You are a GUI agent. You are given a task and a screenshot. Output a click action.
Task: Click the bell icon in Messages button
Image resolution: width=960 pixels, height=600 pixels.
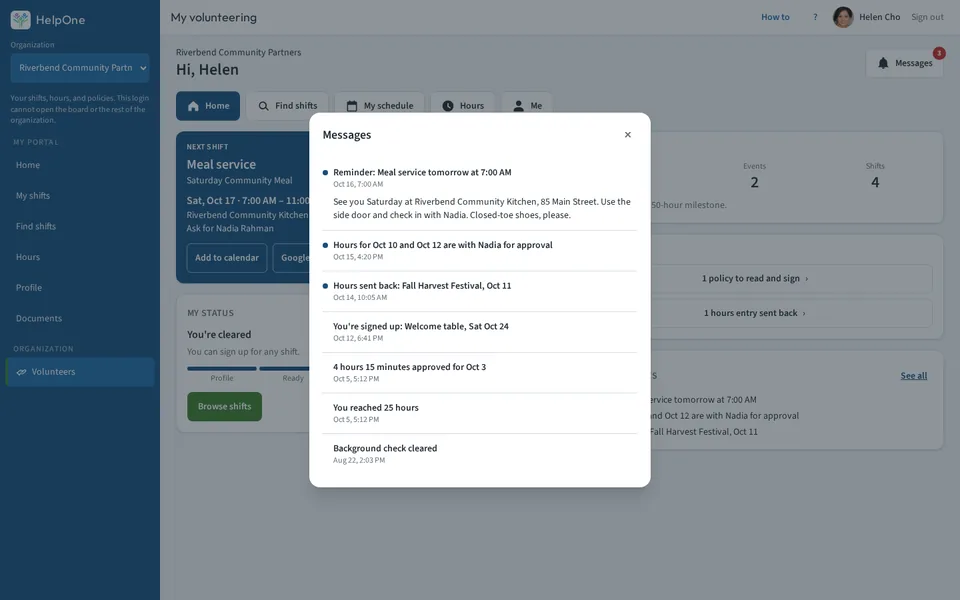[883, 63]
